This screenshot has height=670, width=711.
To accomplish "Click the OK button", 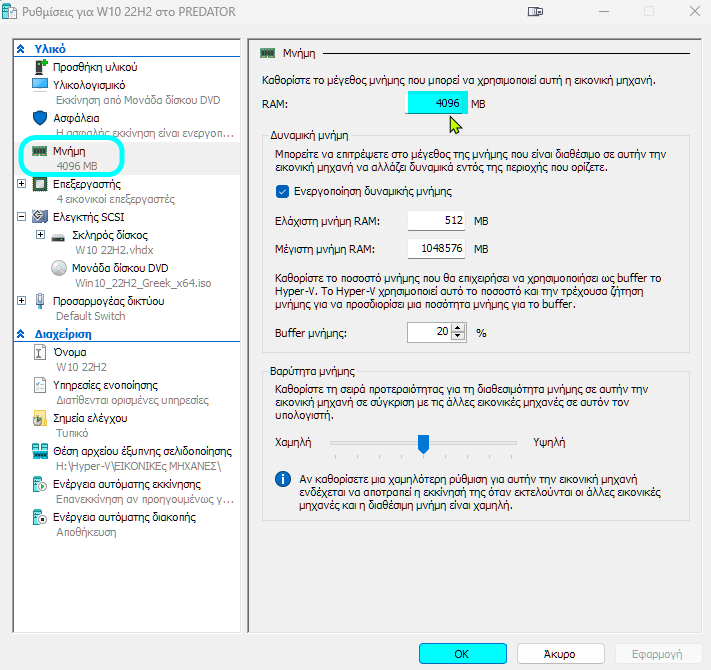I will click(x=463, y=654).
